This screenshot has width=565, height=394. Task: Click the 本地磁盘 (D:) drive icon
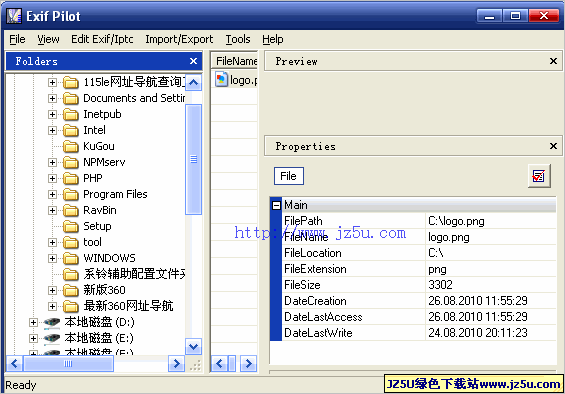pos(52,323)
